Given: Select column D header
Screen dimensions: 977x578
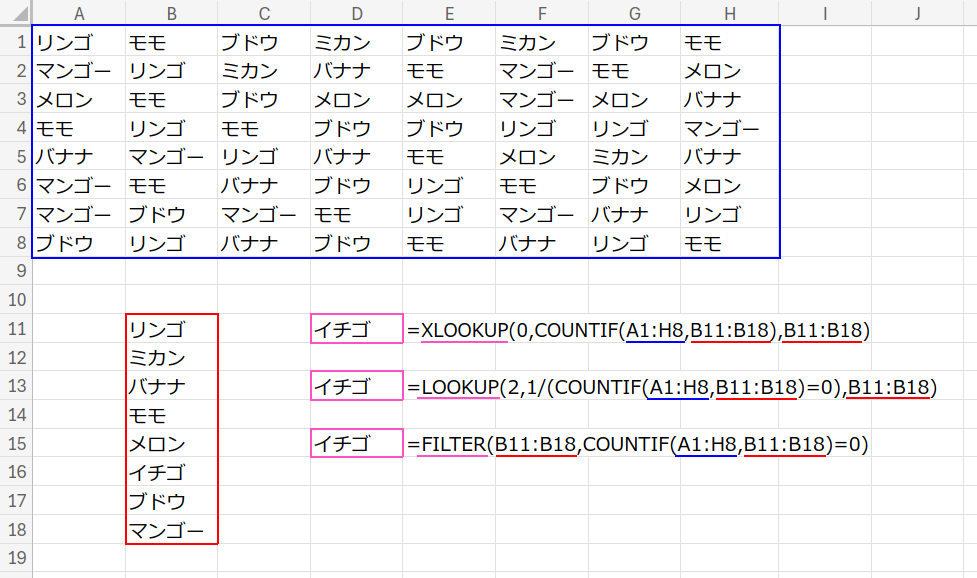Looking at the screenshot, I should (357, 12).
